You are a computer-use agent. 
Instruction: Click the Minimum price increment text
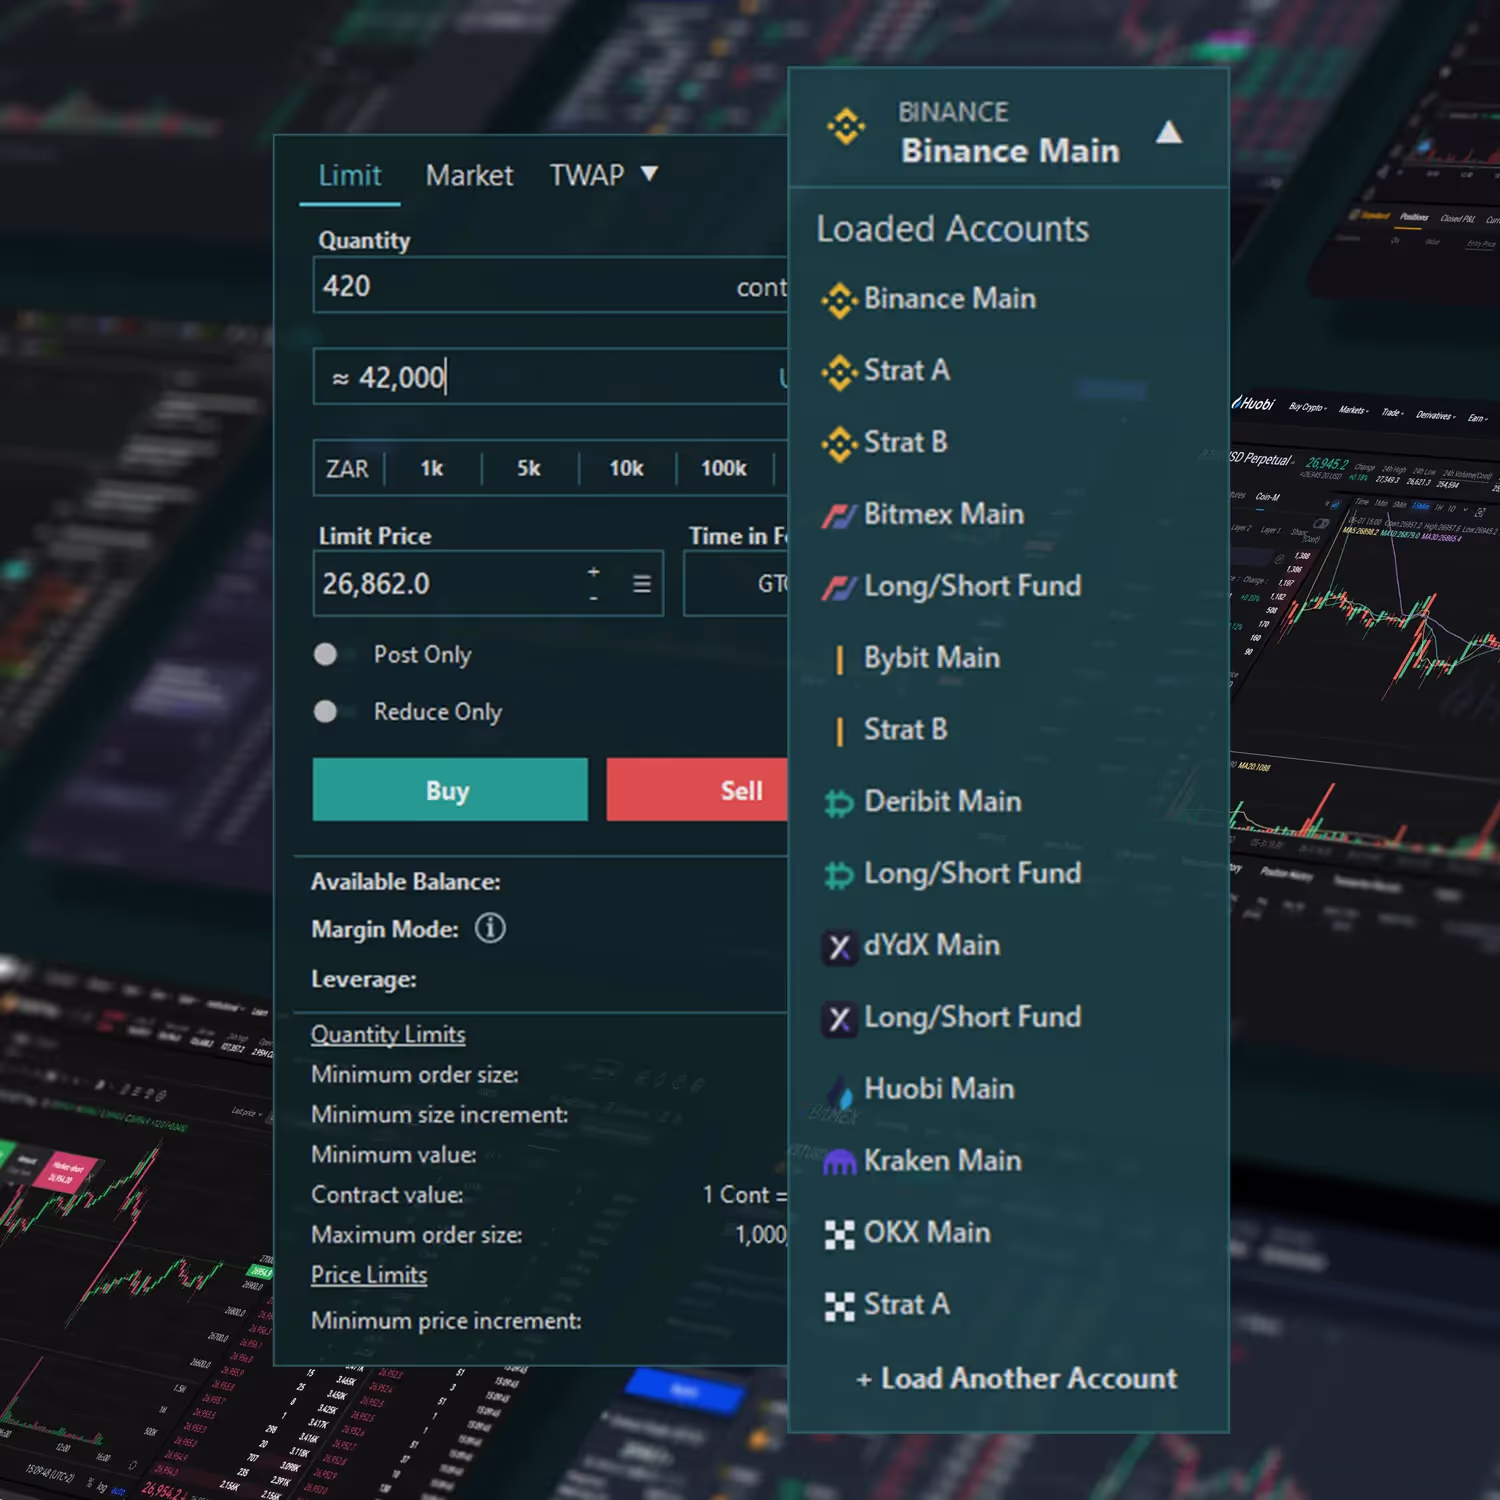[446, 1321]
